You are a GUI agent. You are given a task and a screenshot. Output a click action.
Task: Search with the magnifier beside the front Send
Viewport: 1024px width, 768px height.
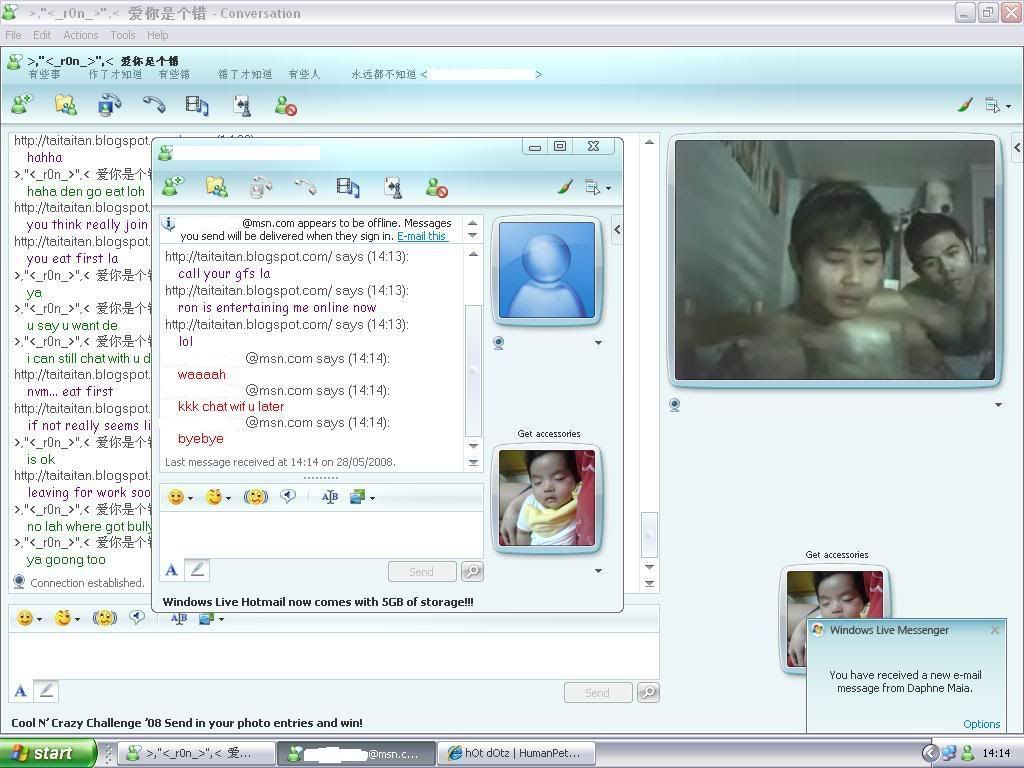pos(472,572)
